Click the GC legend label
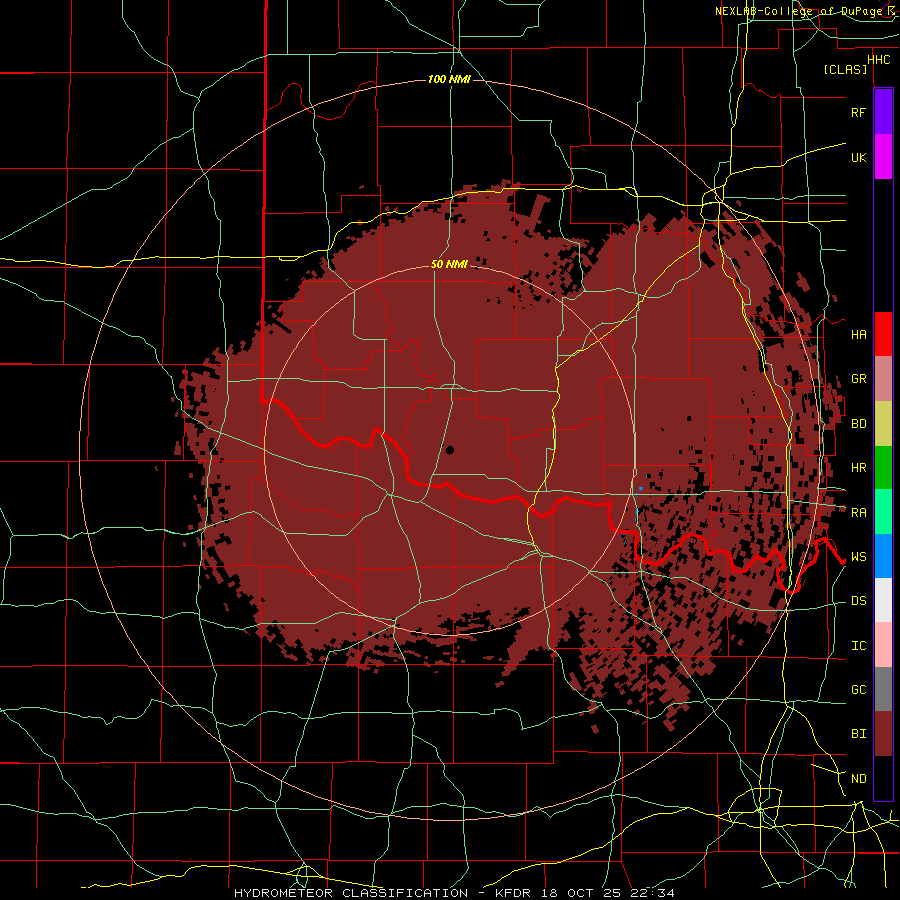Viewport: 900px width, 900px height. pos(858,690)
